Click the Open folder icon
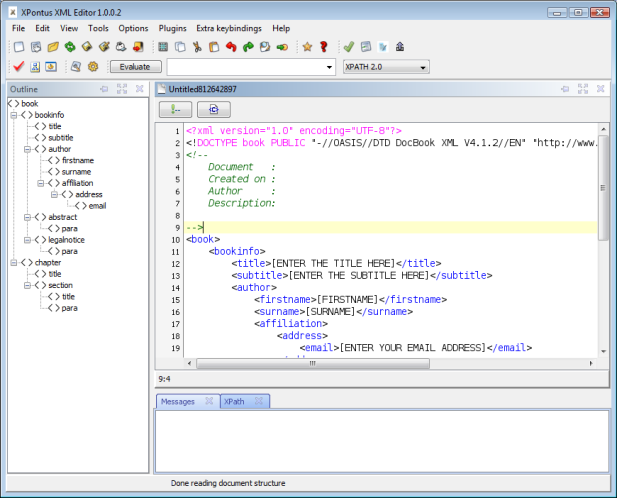This screenshot has width=617, height=498. tap(54, 47)
